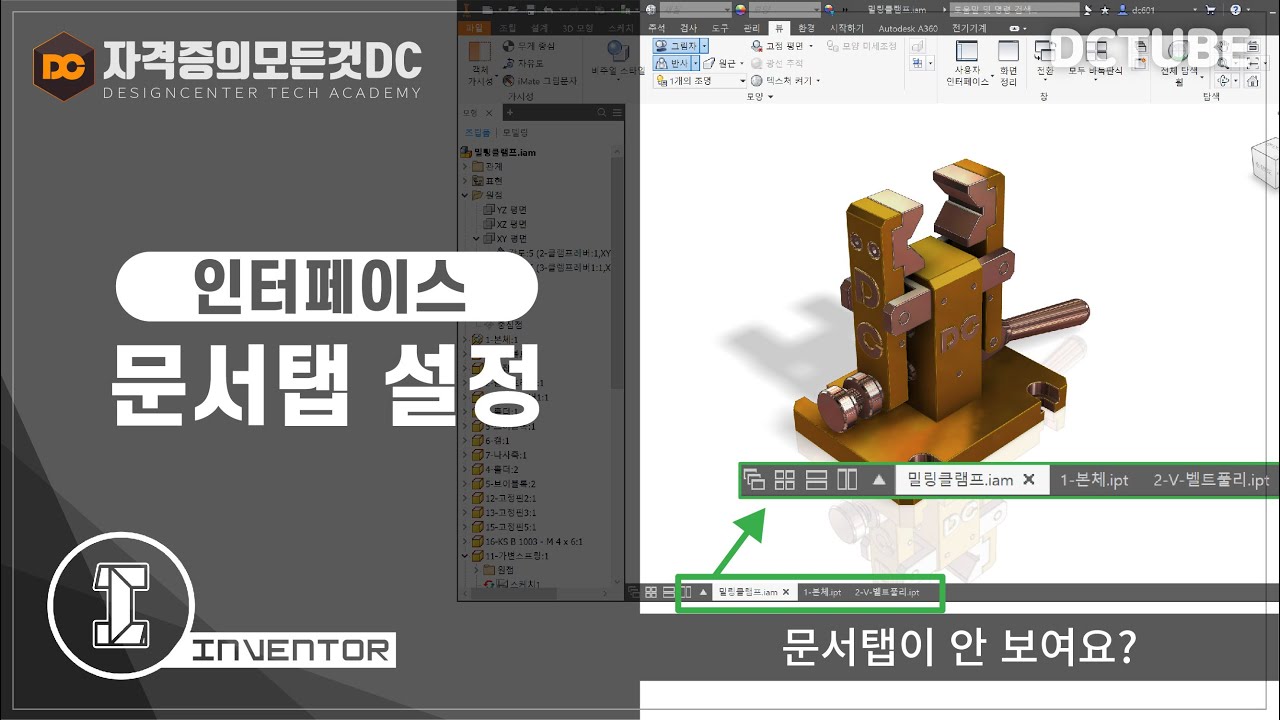The height and width of the screenshot is (720, 1280).
Task: Toggle iMate 그림문자 glyph display
Action: click(x=539, y=80)
